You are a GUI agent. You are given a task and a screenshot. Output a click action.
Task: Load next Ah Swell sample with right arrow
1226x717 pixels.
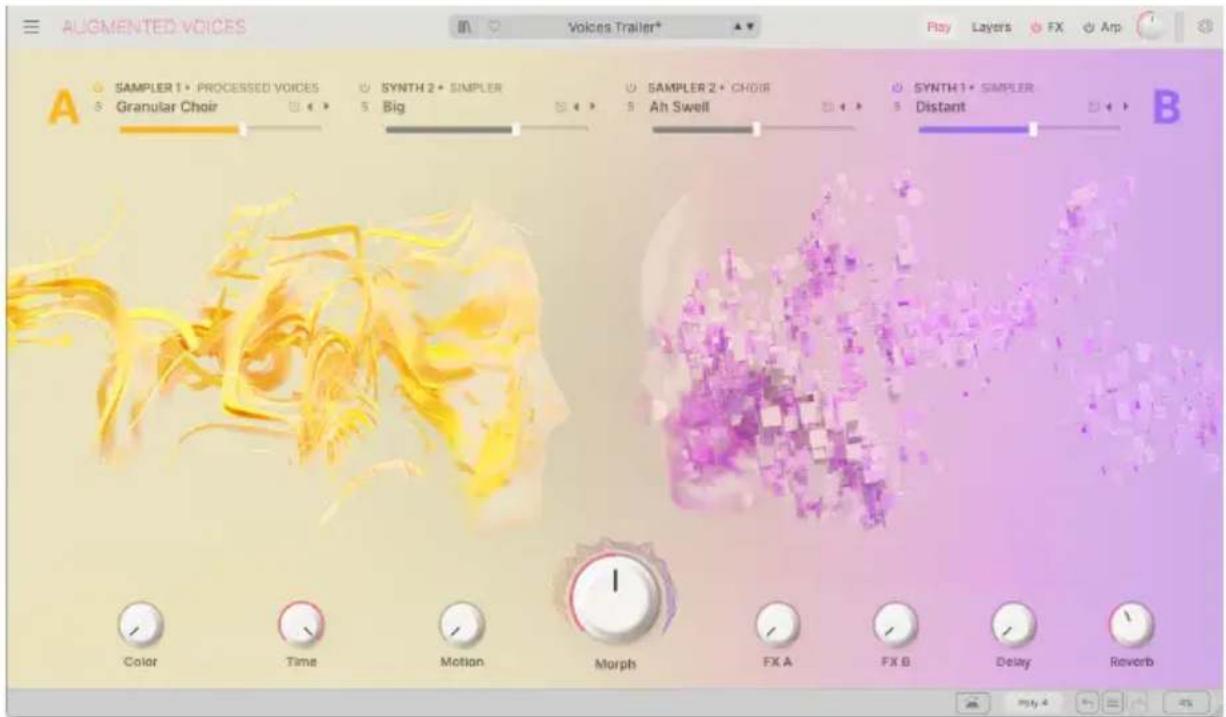(858, 106)
